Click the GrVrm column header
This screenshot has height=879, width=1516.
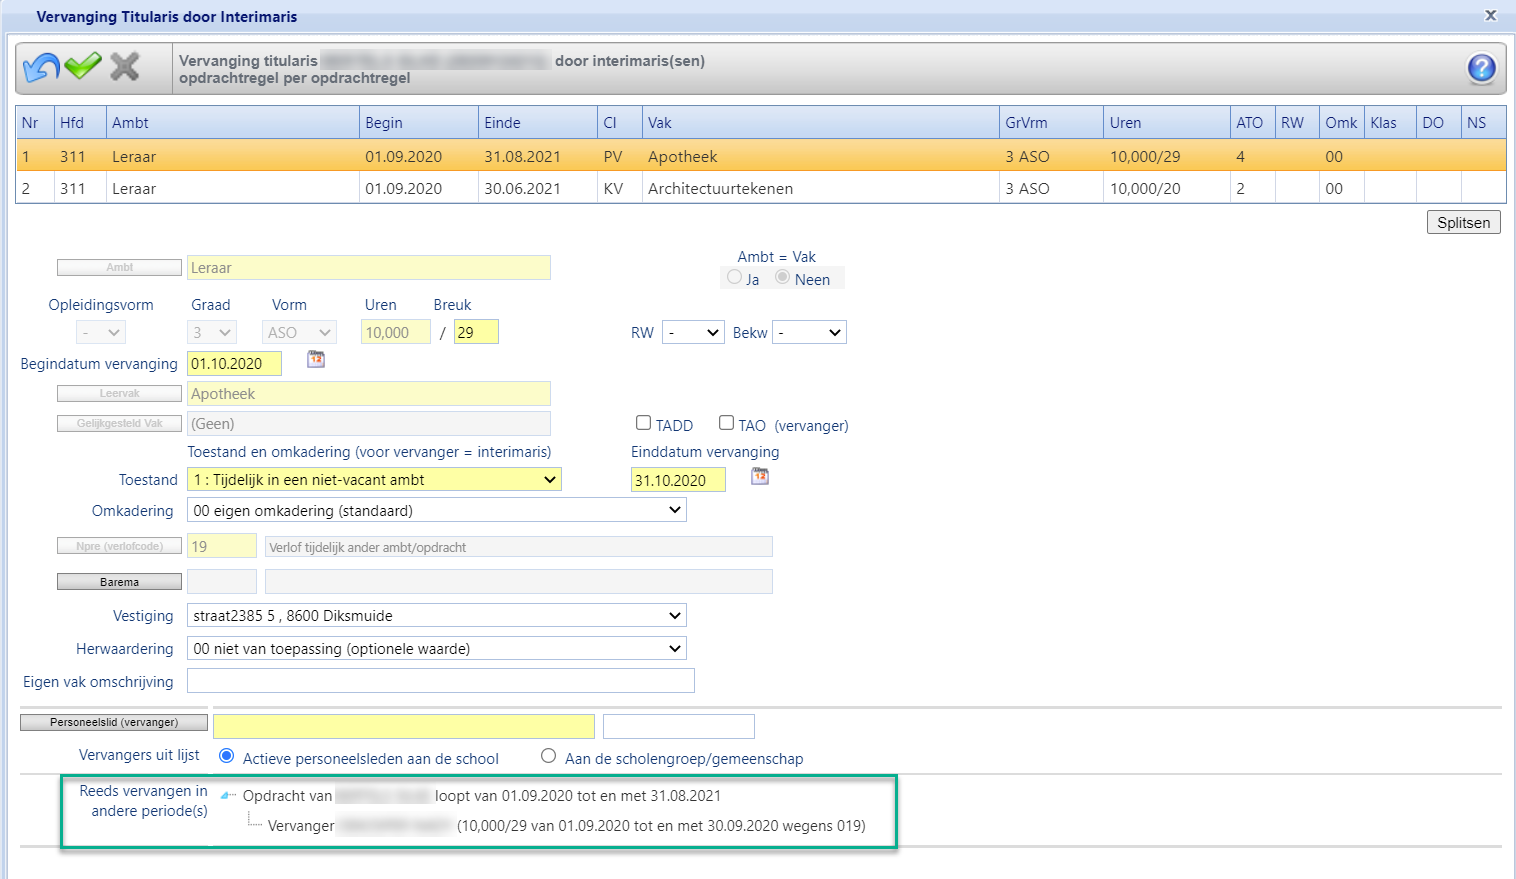1051,122
